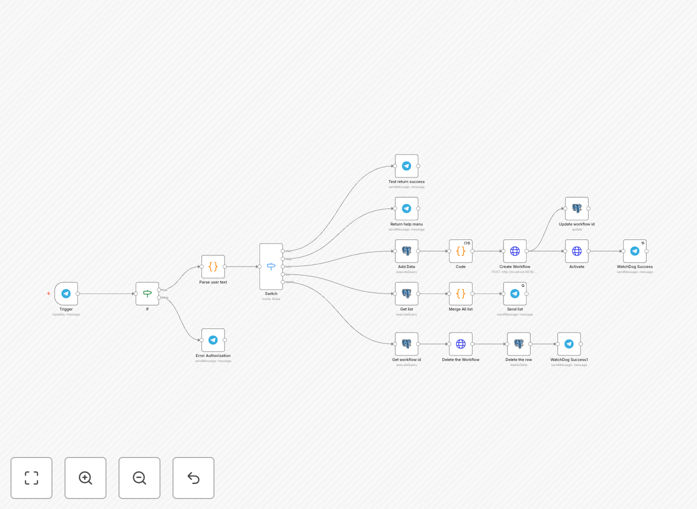Select the Parse user text code node
Screen dimensions: 697x509
click(x=213, y=267)
